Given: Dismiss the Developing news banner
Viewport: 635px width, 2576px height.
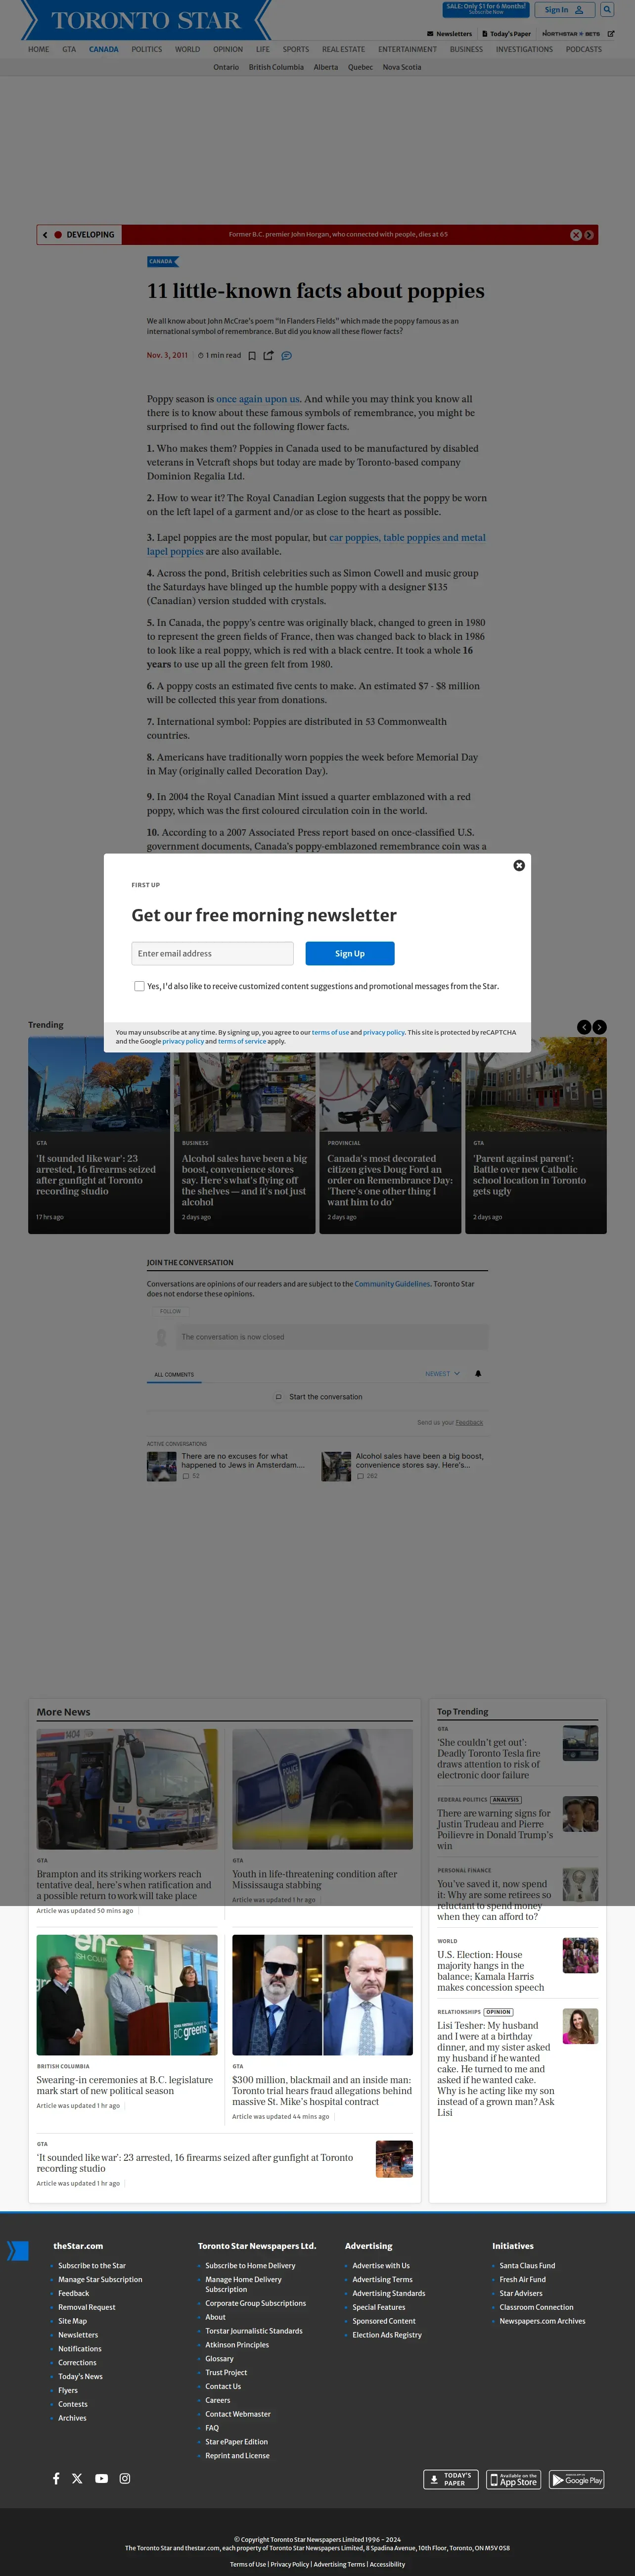Looking at the screenshot, I should 576,235.
